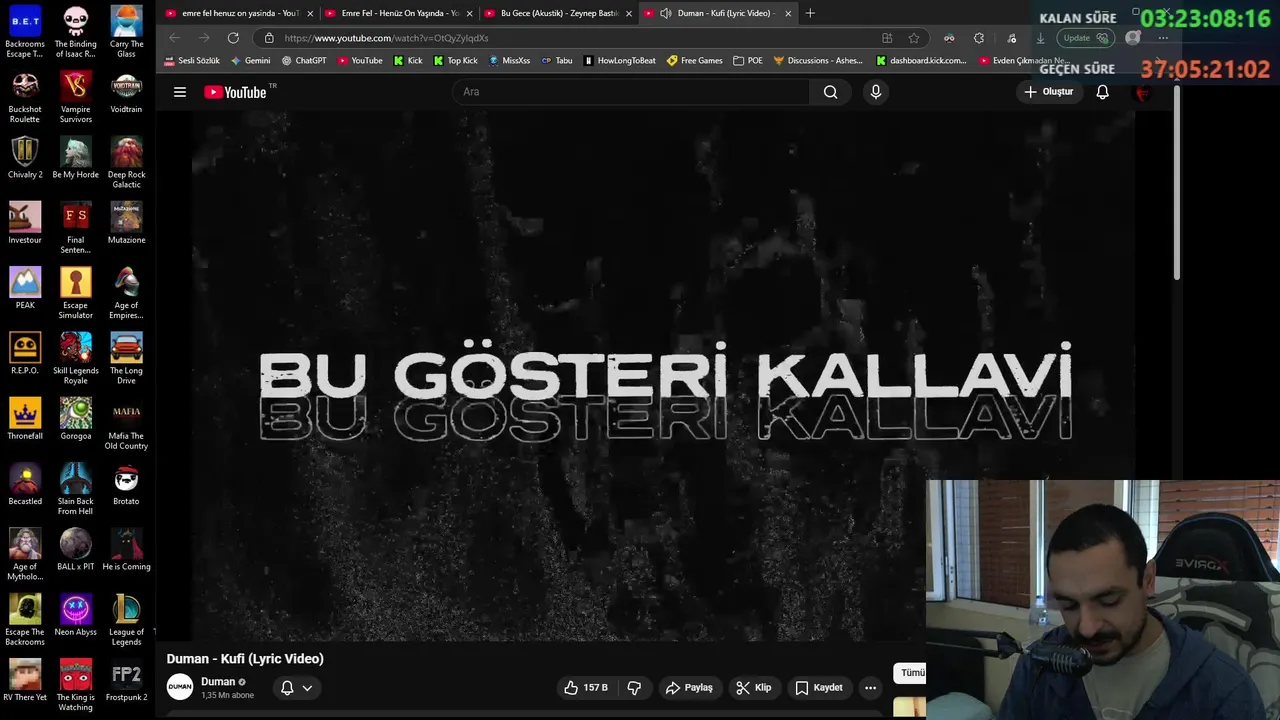Open the Thronefall desktop icon
This screenshot has height=720, width=1280.
point(25,419)
